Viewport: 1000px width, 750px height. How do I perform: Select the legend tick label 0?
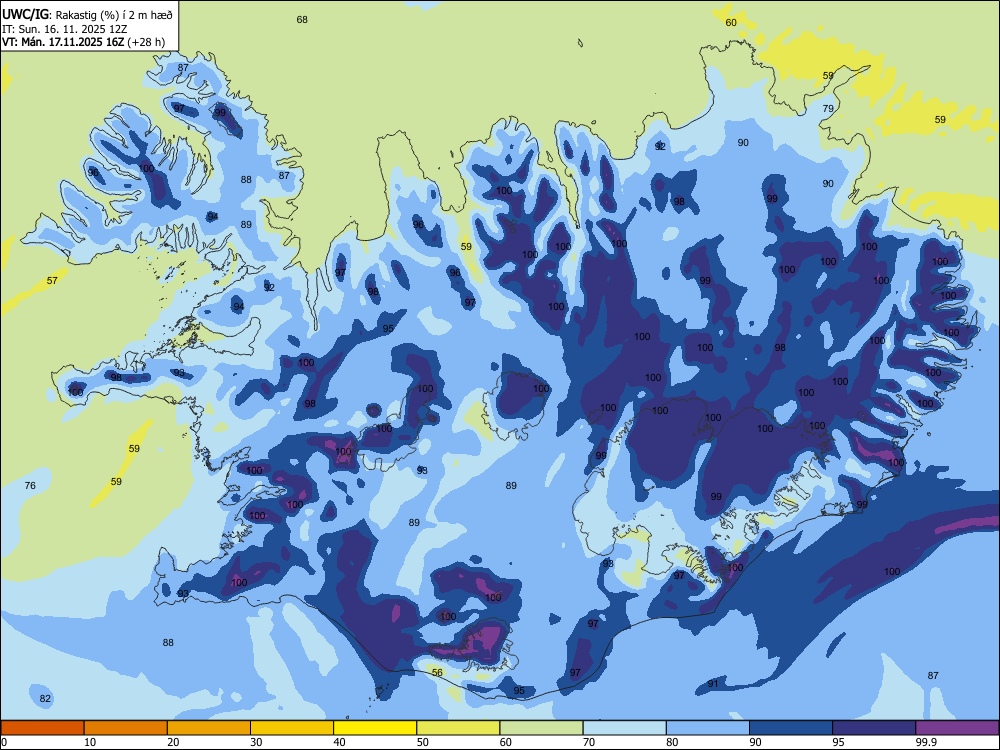(4, 742)
